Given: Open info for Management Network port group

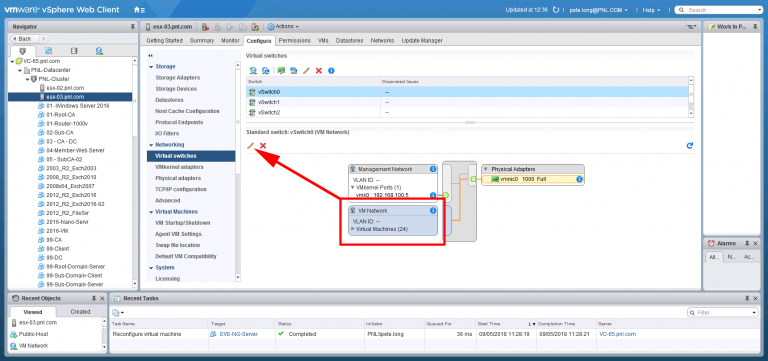Looking at the screenshot, I should (x=432, y=169).
